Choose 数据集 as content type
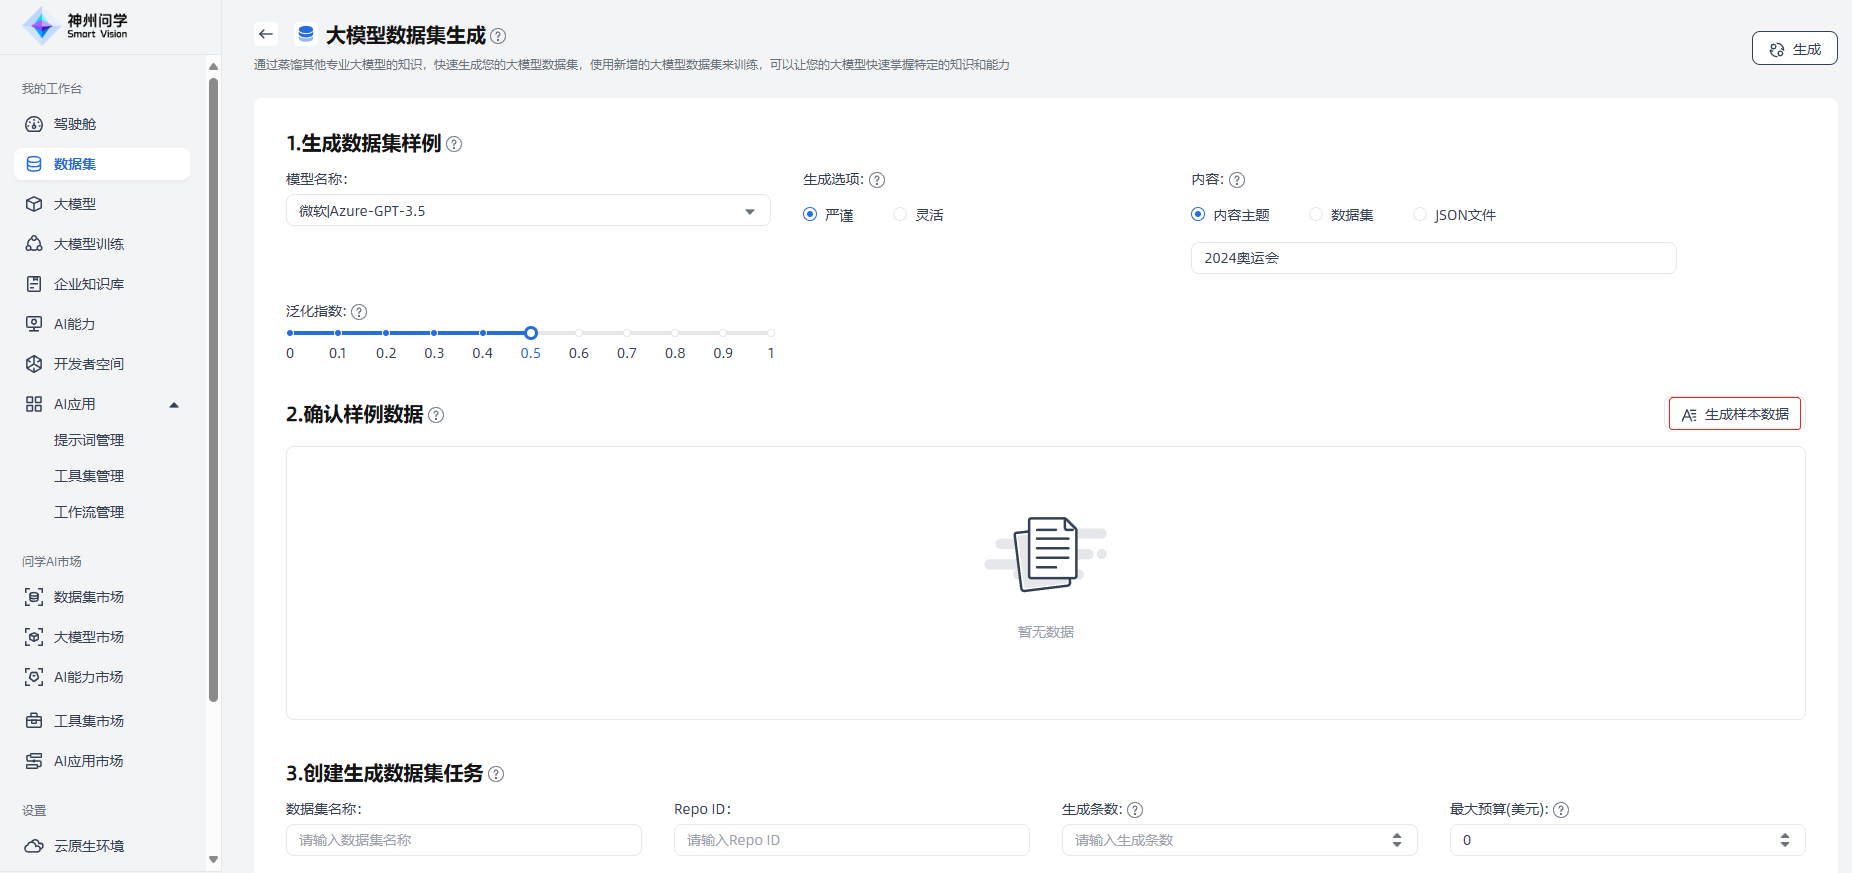Screen dimensions: 1852x873 click(x=1316, y=215)
